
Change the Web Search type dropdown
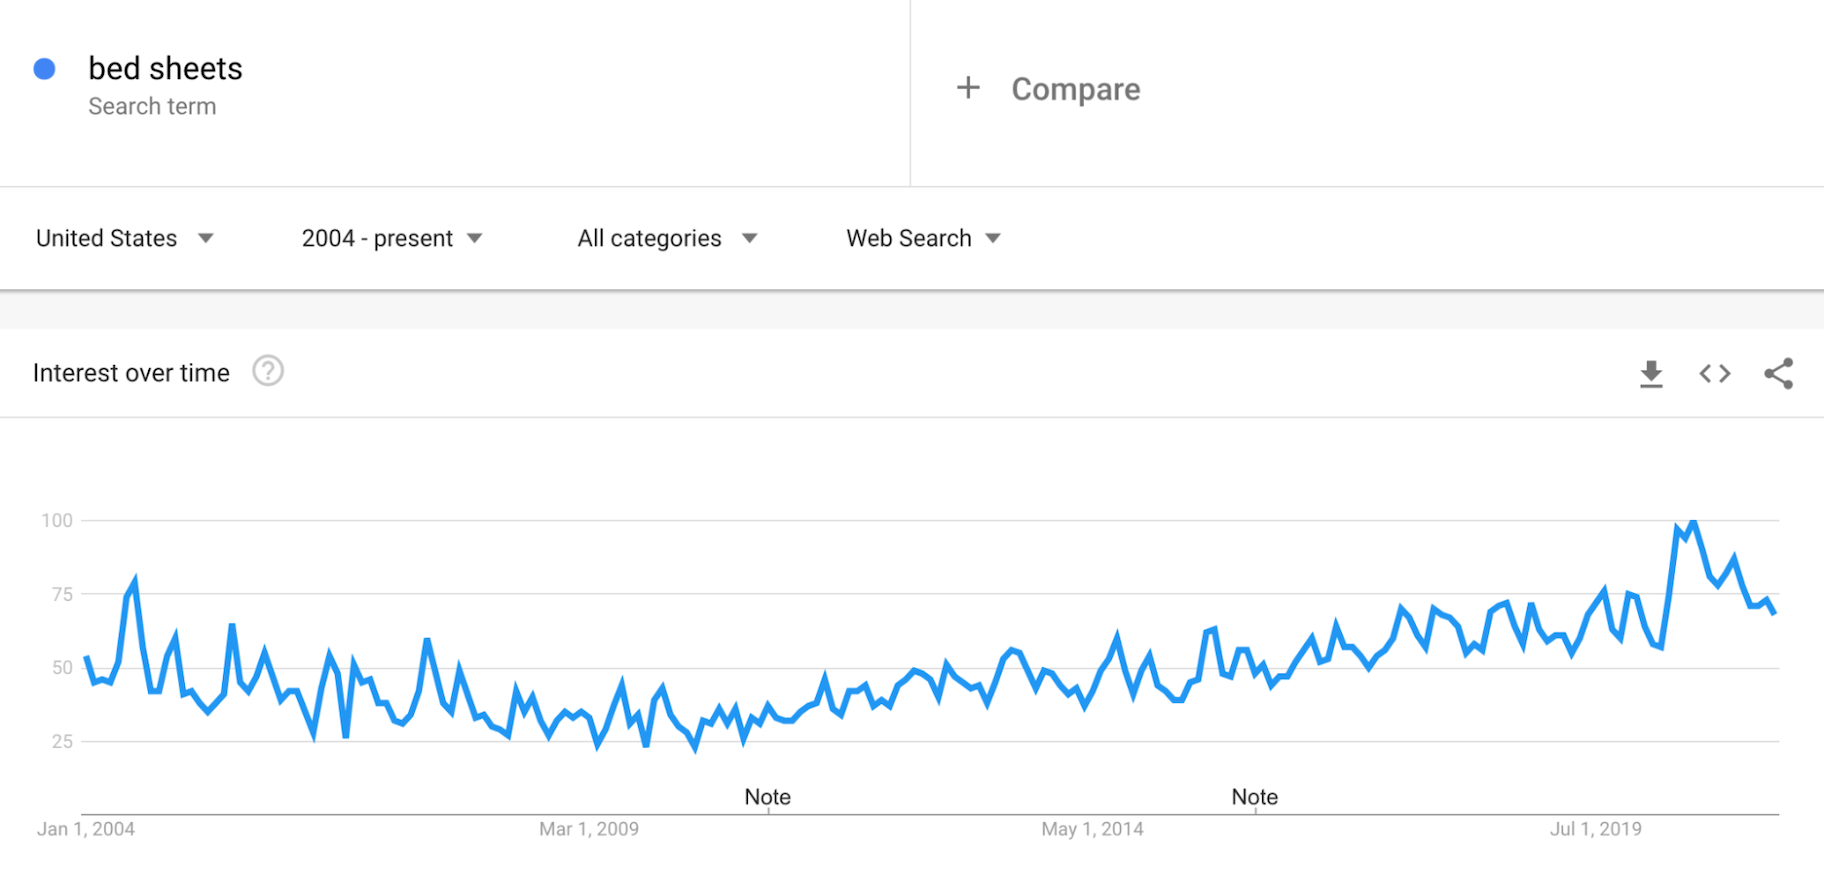pos(923,238)
